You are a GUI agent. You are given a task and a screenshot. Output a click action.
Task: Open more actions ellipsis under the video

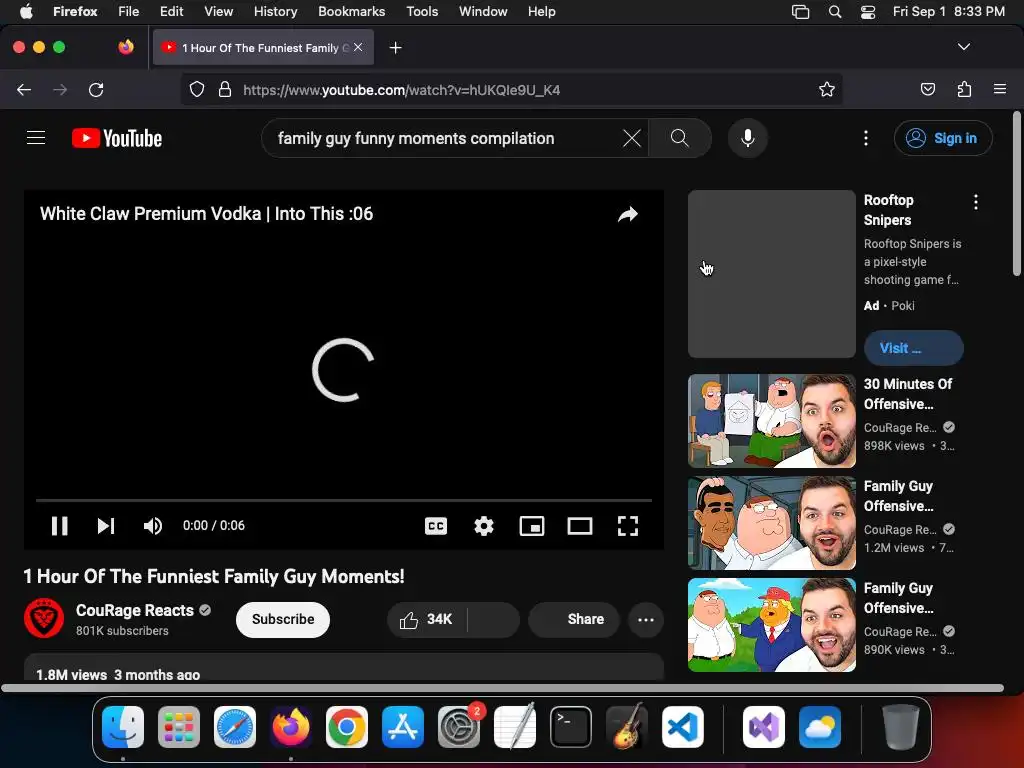(646, 619)
